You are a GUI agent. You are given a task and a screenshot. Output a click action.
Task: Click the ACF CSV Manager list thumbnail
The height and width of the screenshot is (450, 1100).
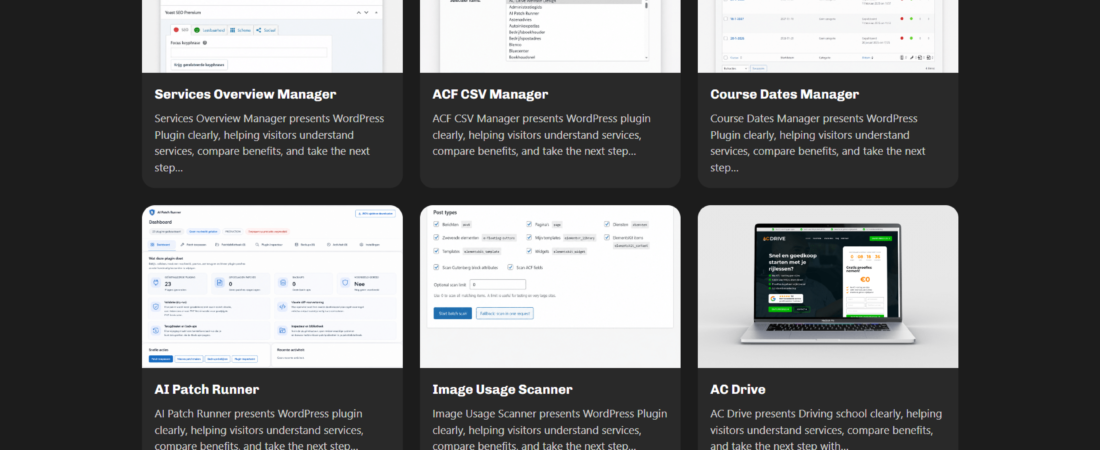point(550,37)
